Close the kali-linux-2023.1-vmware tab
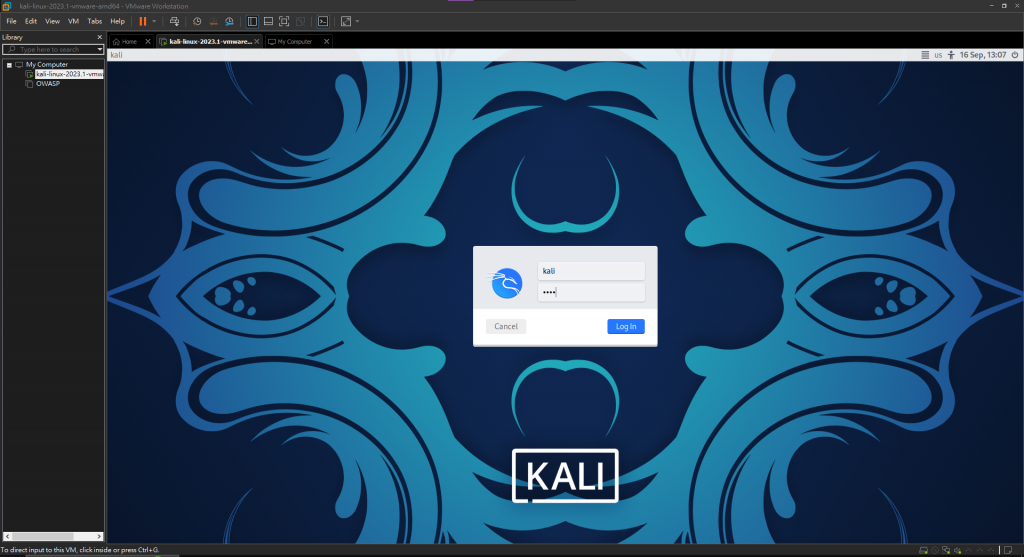 [257, 41]
